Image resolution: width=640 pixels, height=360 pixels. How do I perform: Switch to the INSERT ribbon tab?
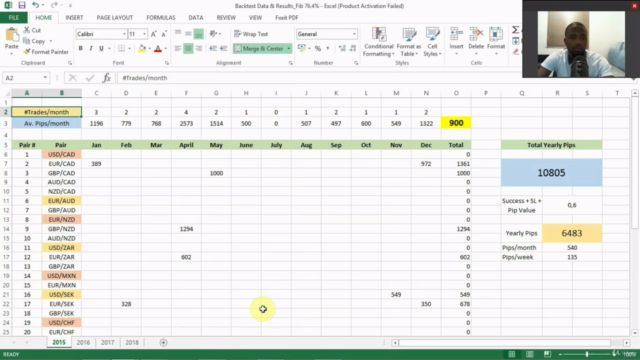[x=74, y=18]
